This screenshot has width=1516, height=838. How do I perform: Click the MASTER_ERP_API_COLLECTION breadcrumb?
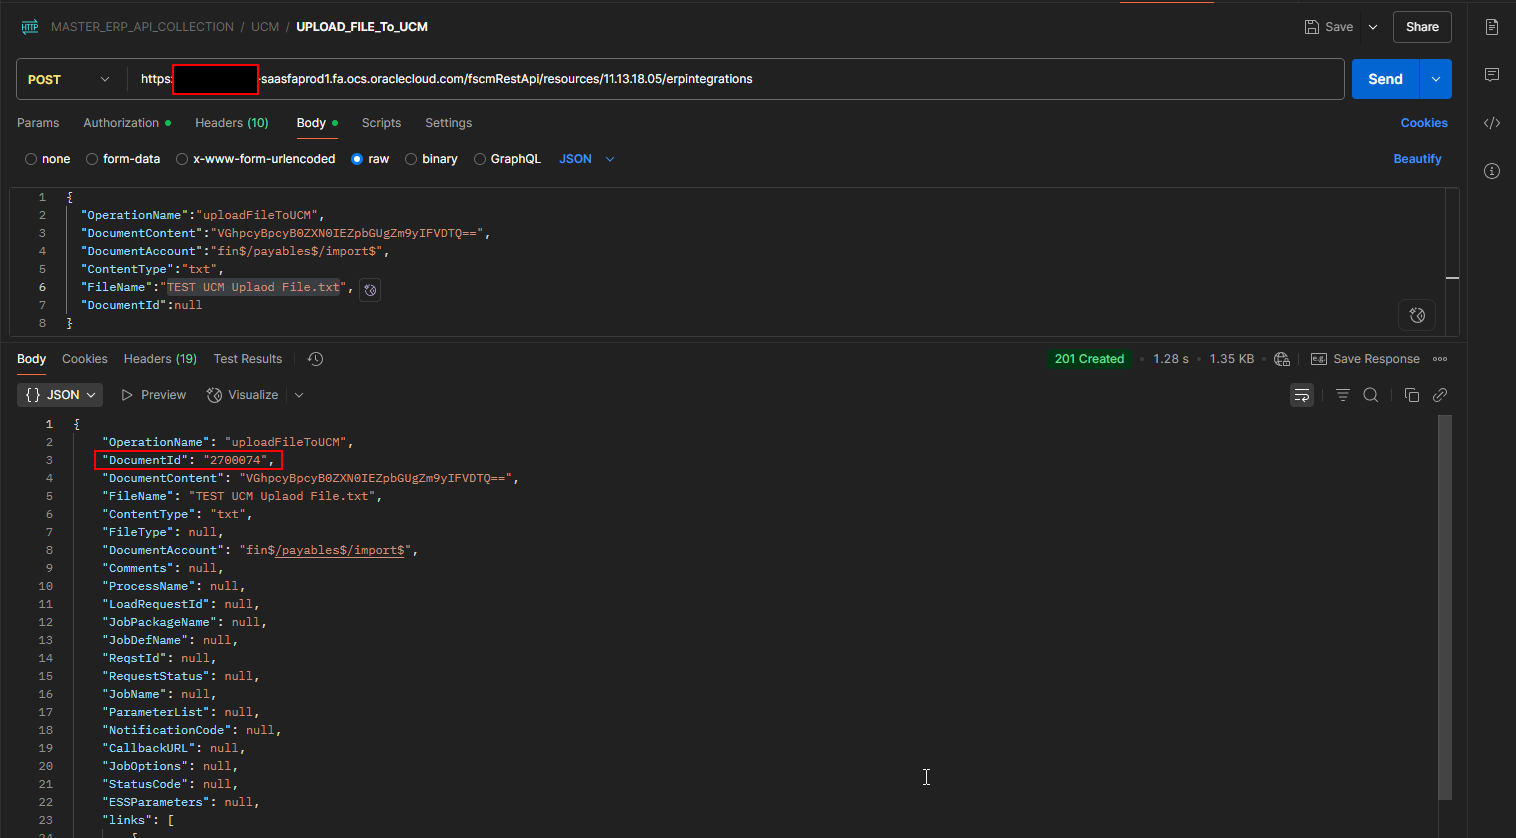pyautogui.click(x=142, y=27)
